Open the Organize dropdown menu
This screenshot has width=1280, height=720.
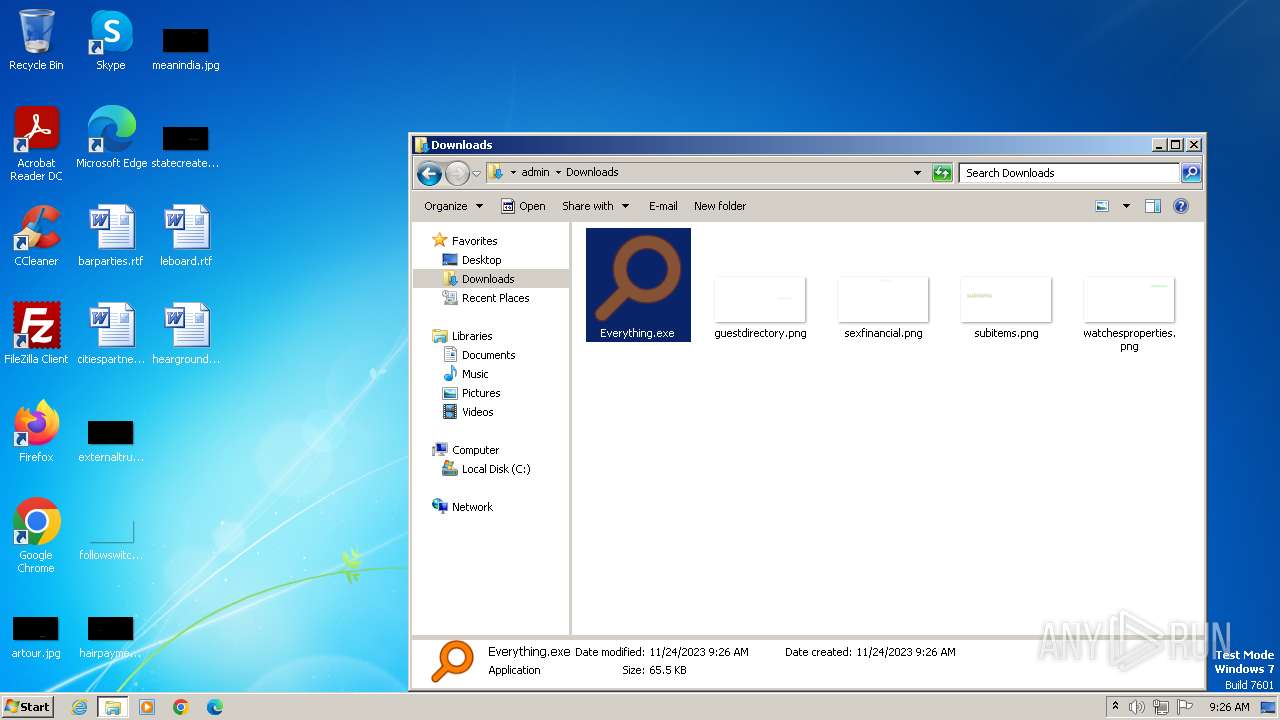pos(453,206)
